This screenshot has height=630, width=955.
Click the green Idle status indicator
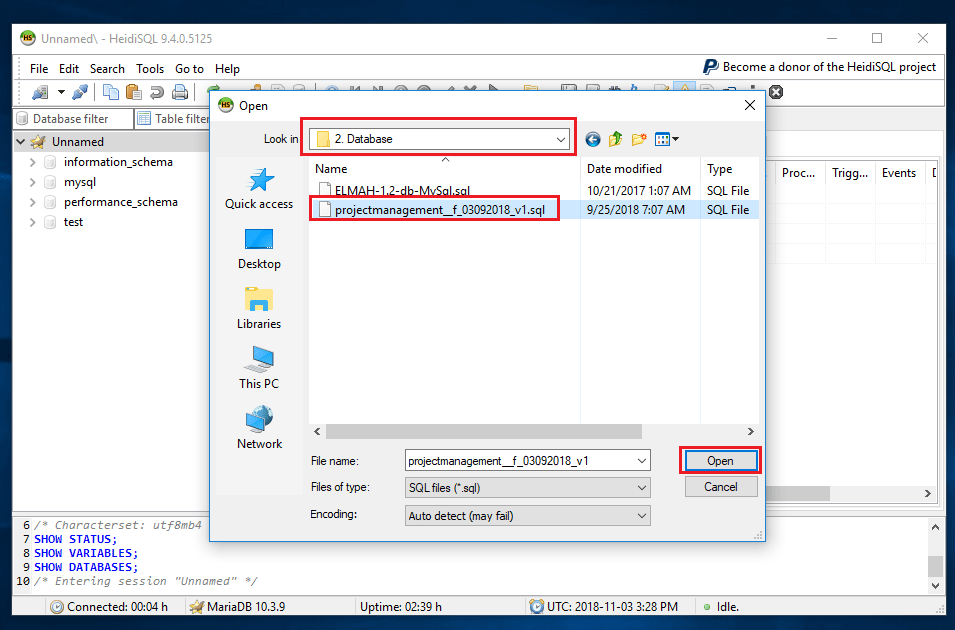(707, 607)
